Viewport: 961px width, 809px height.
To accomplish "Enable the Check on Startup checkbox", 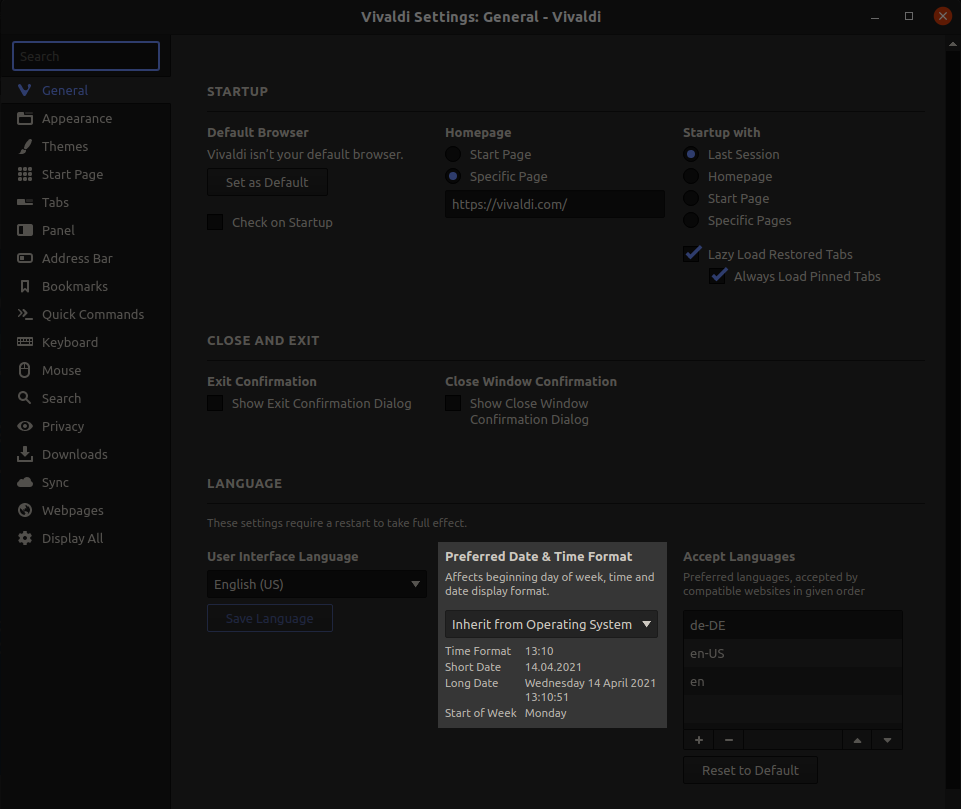I will coord(215,222).
